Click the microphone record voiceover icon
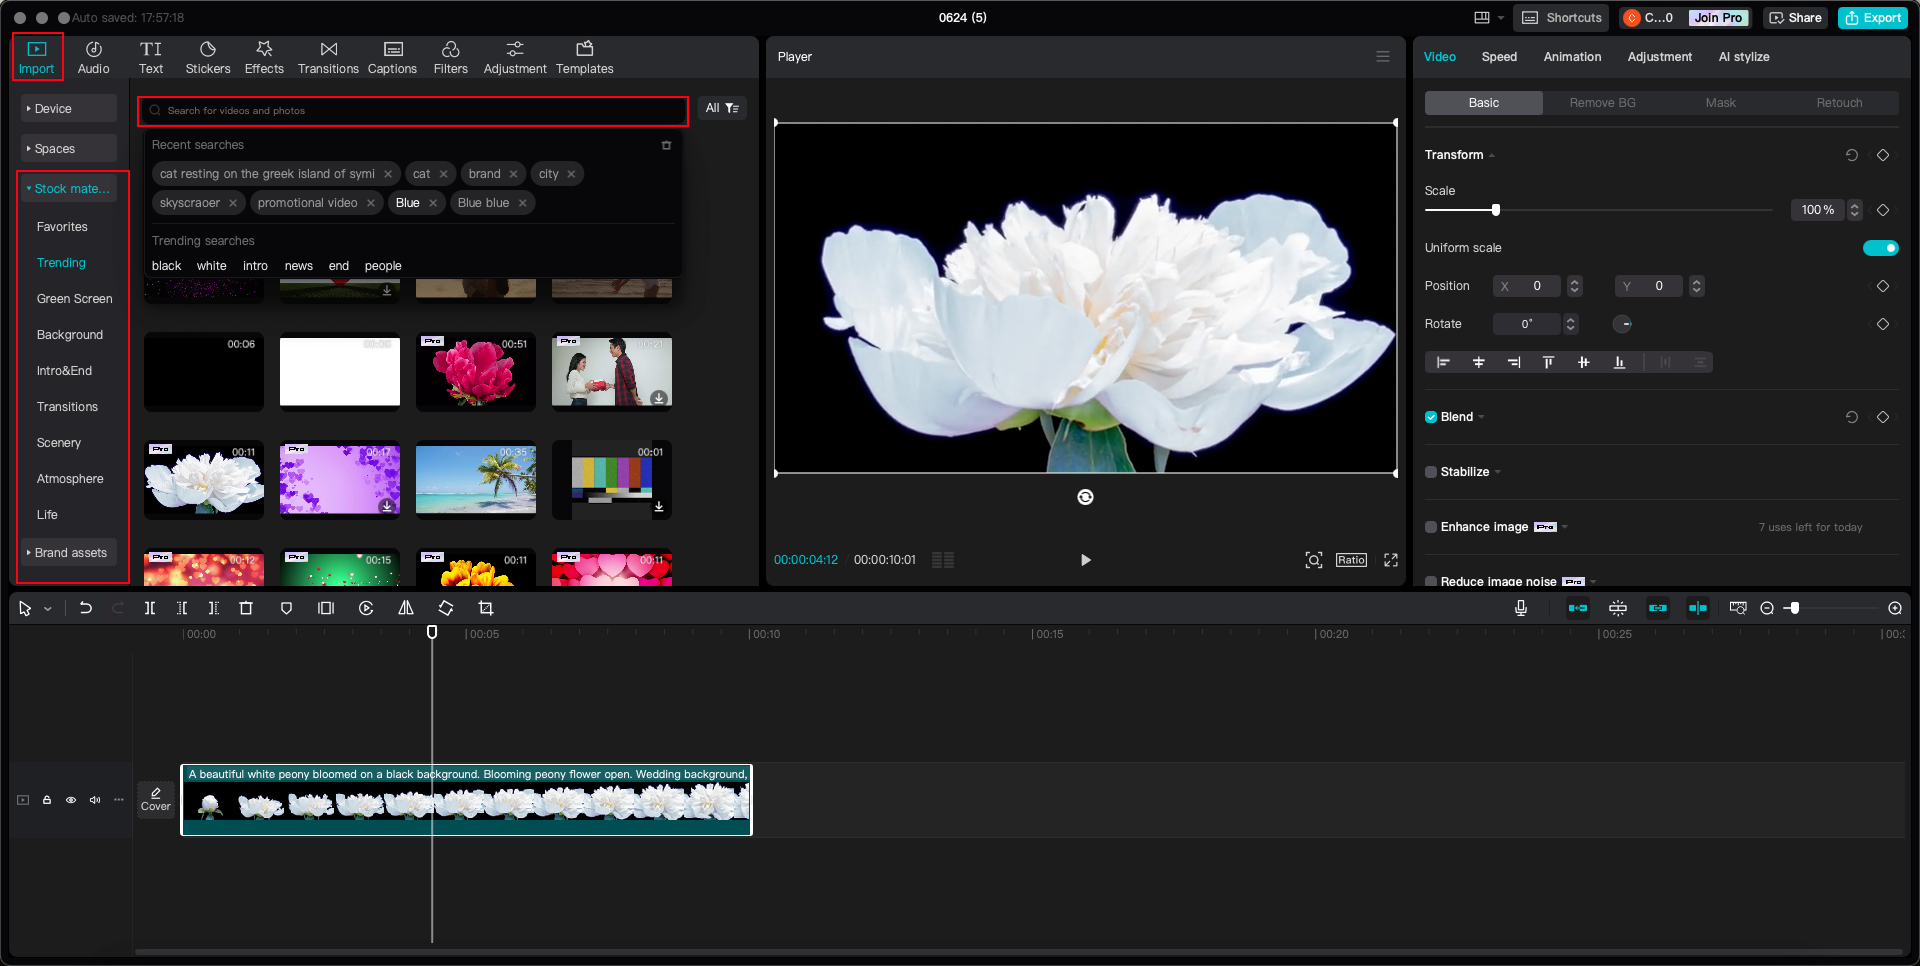1920x966 pixels. (x=1521, y=608)
